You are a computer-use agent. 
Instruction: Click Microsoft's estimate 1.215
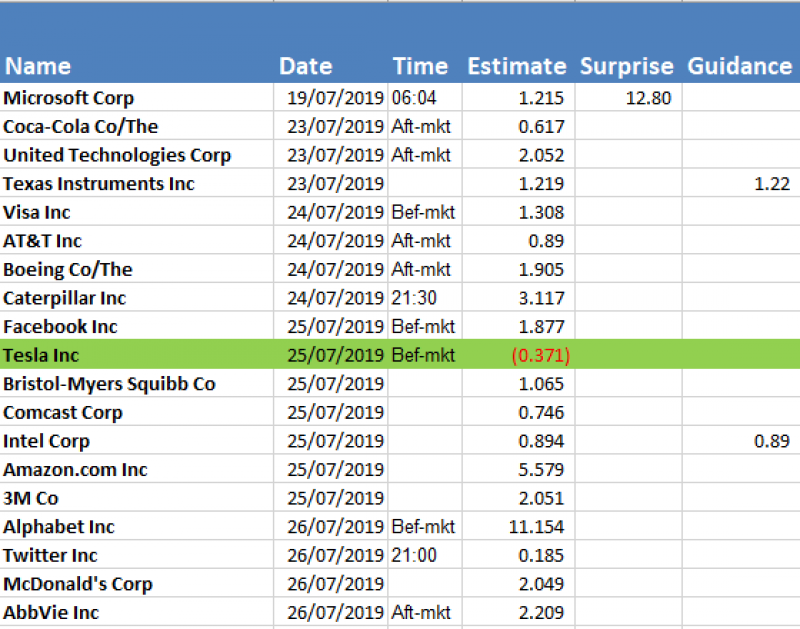point(541,97)
